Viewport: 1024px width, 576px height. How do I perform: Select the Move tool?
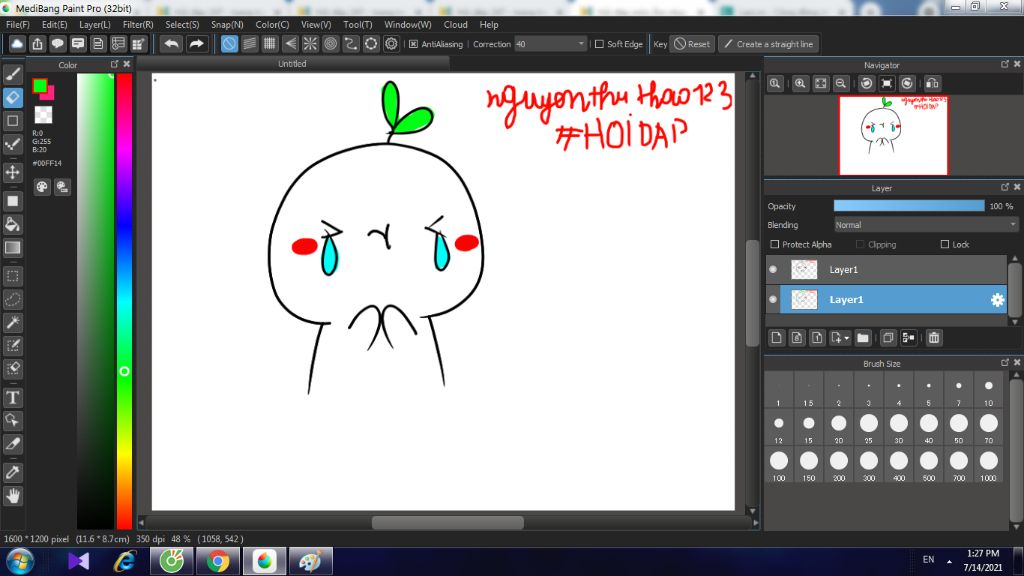coord(12,172)
